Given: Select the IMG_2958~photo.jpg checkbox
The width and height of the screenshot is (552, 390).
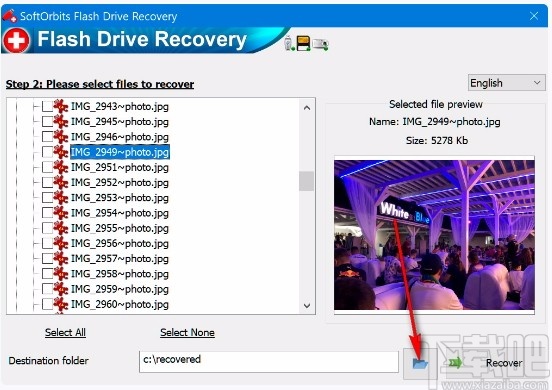Looking at the screenshot, I should pyautogui.click(x=47, y=273).
